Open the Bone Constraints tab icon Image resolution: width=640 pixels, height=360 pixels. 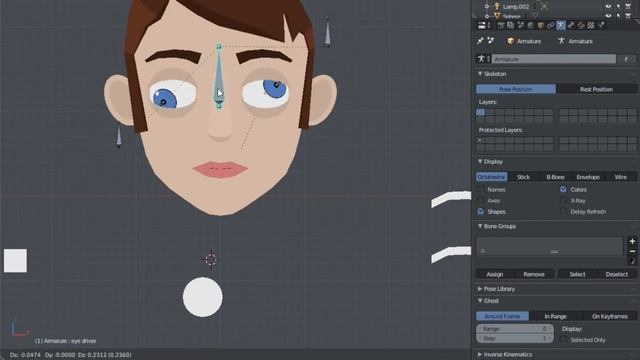click(x=581, y=25)
